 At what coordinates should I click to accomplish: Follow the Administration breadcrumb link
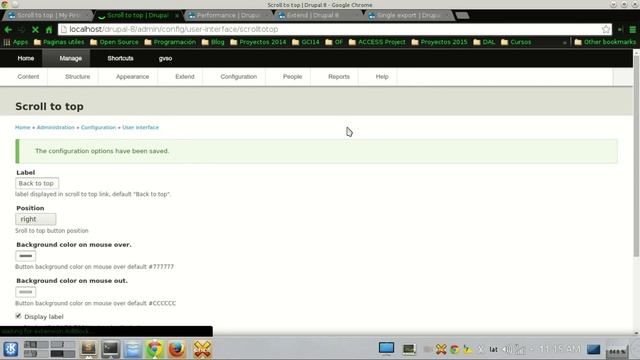[56, 127]
